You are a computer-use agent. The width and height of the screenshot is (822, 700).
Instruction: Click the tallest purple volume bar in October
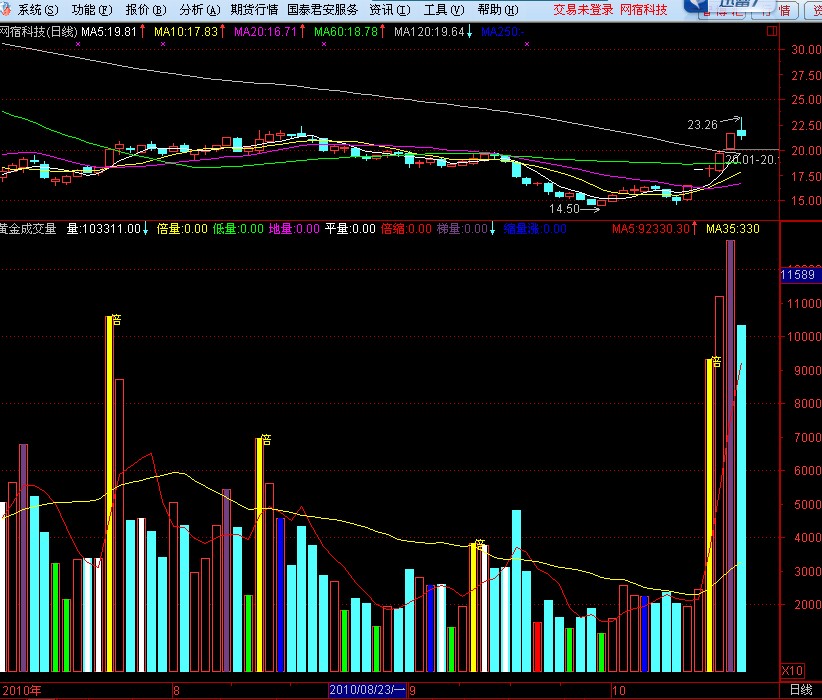[730, 456]
